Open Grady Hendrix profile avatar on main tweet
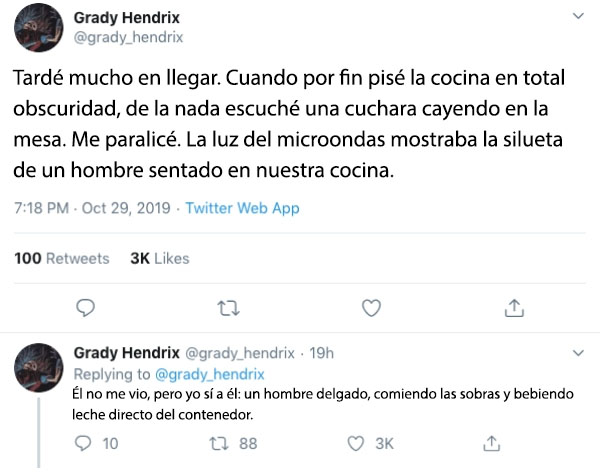The image size is (600, 472). tap(39, 28)
